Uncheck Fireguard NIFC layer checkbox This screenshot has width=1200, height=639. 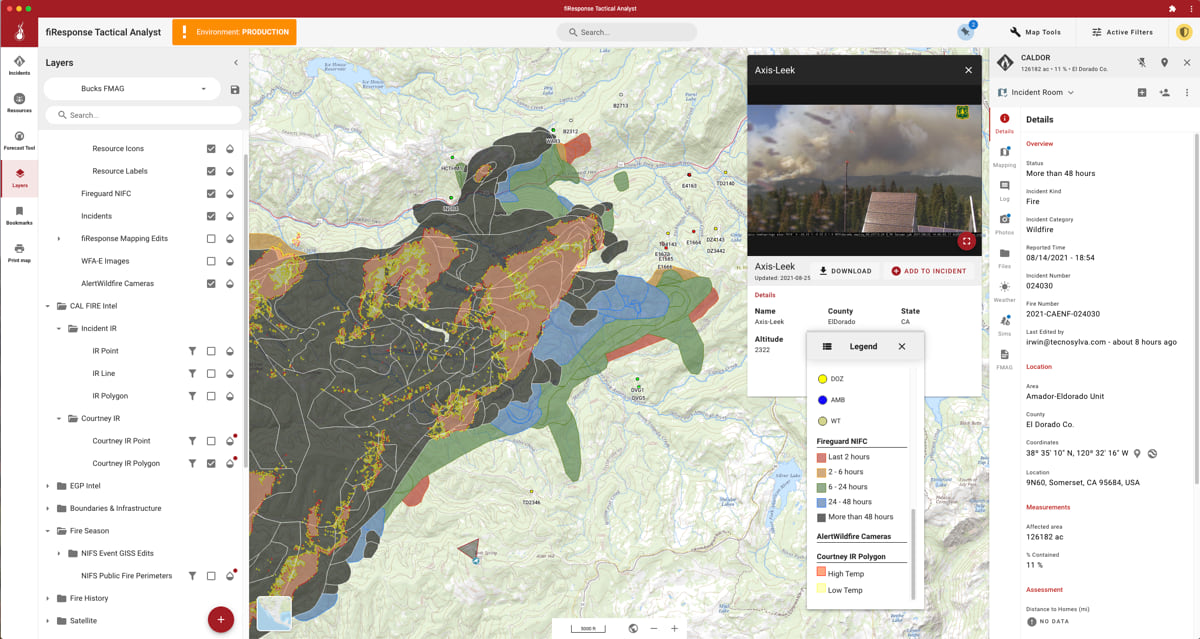pyautogui.click(x=211, y=193)
